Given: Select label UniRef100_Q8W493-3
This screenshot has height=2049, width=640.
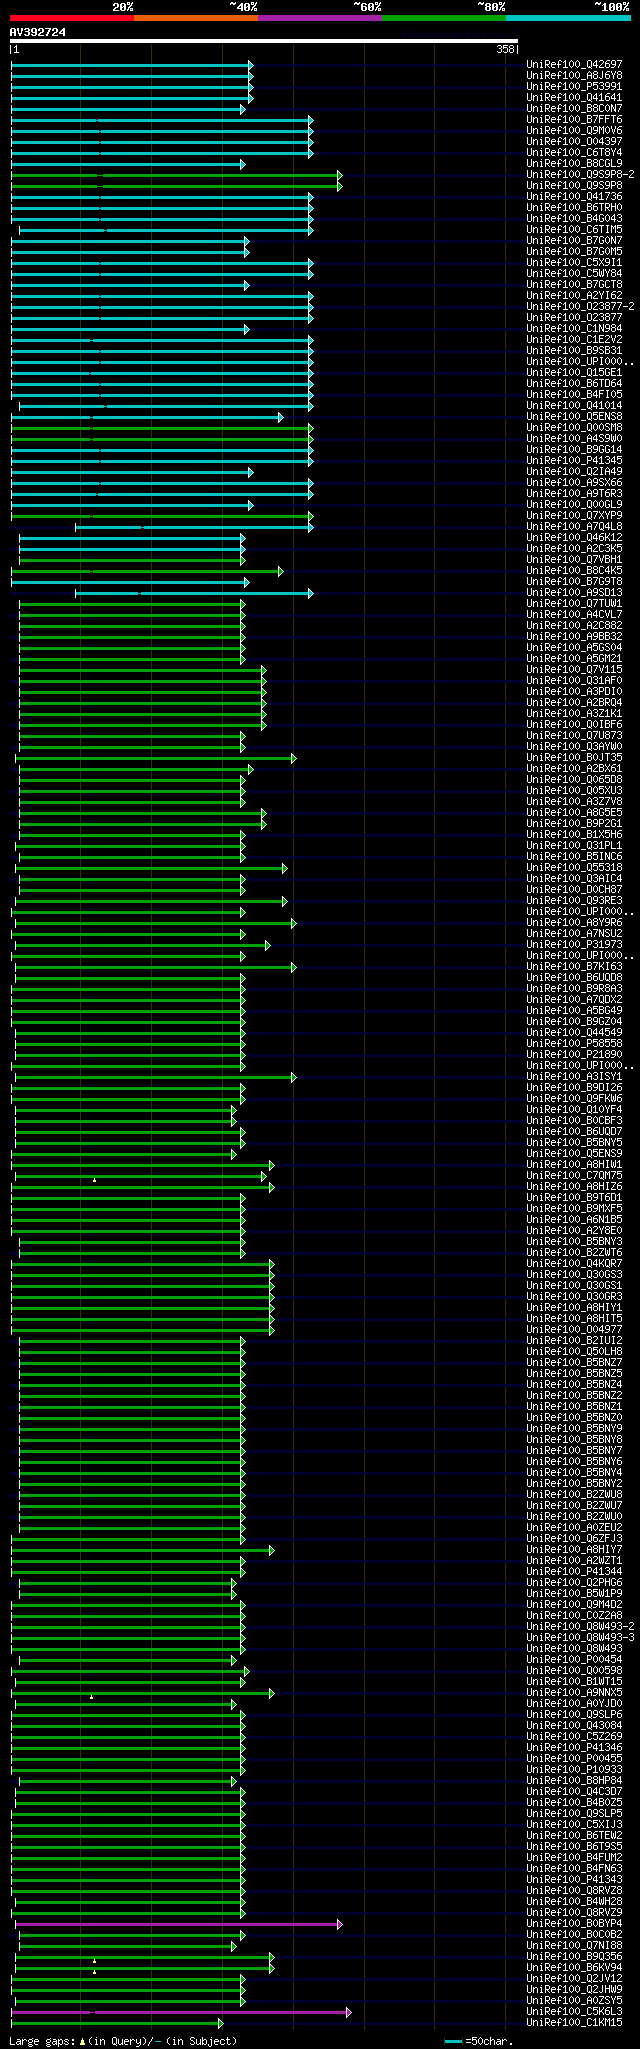Looking at the screenshot, I should pyautogui.click(x=580, y=1638).
